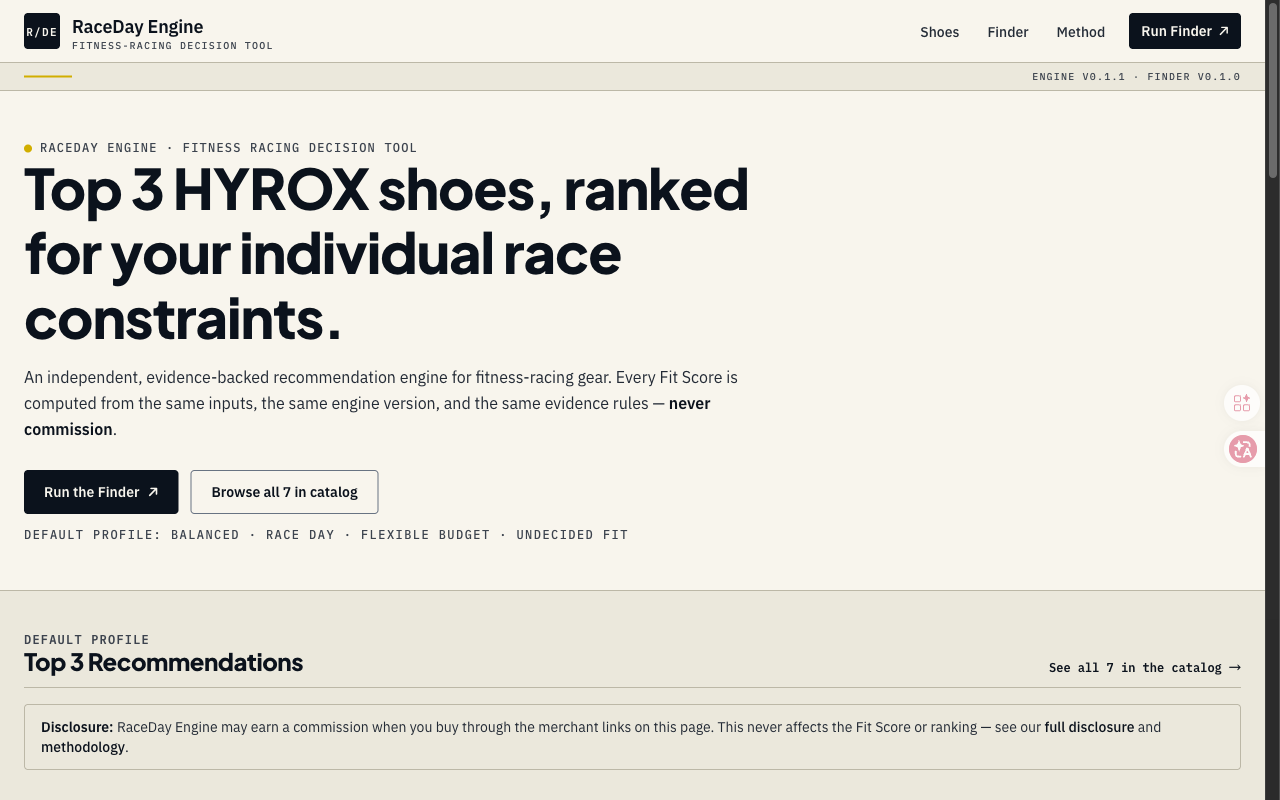Select Browse all 7 in catalog button
The width and height of the screenshot is (1280, 800).
(284, 492)
